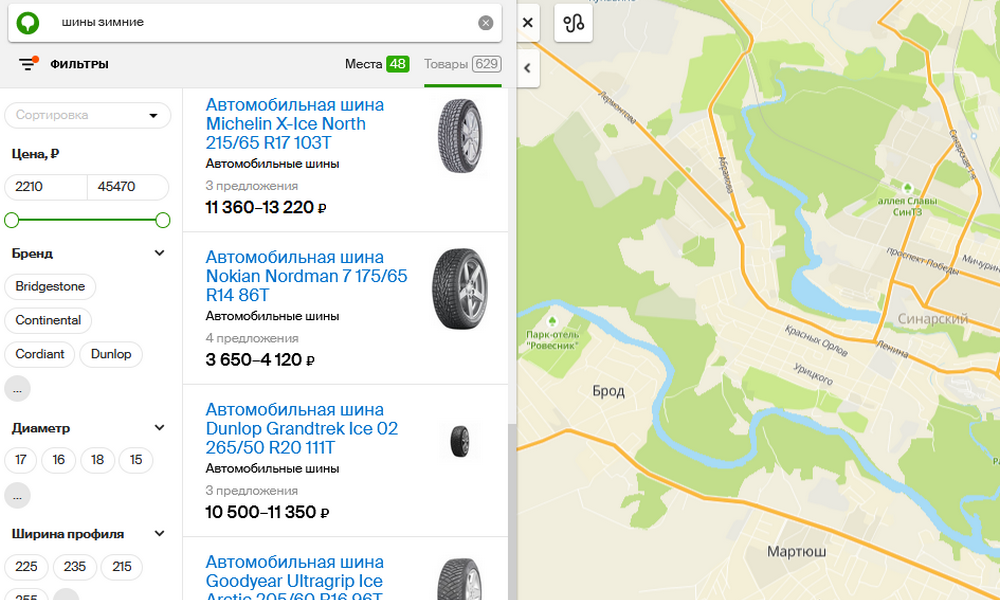Switch to the Товары tab
1000x600 pixels.
pyautogui.click(x=462, y=64)
